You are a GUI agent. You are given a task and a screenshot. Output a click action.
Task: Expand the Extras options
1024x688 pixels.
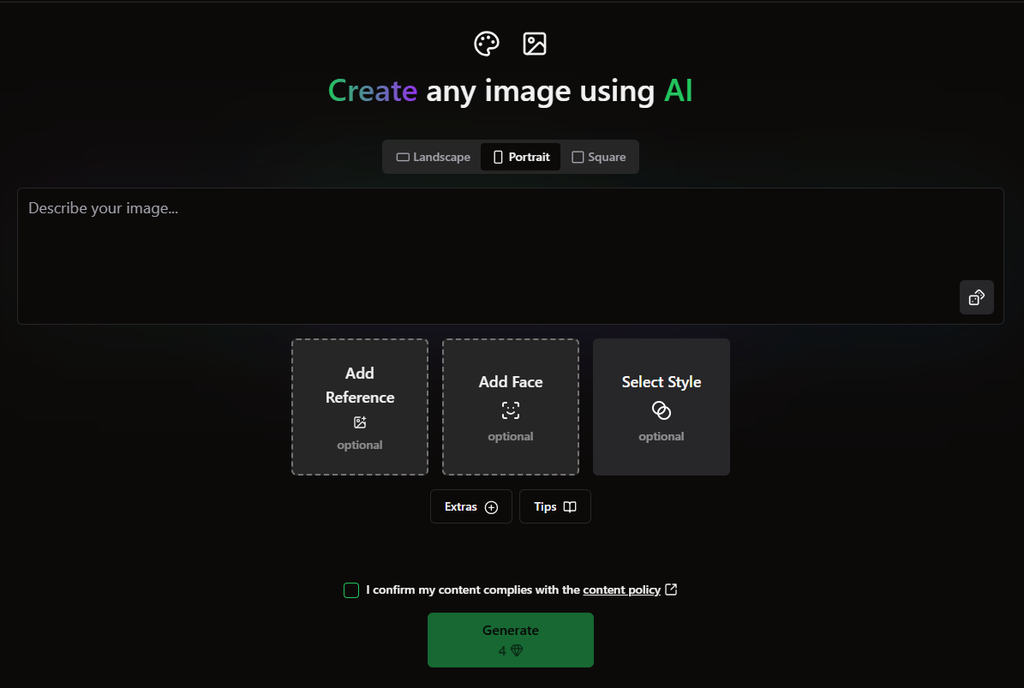(x=471, y=507)
